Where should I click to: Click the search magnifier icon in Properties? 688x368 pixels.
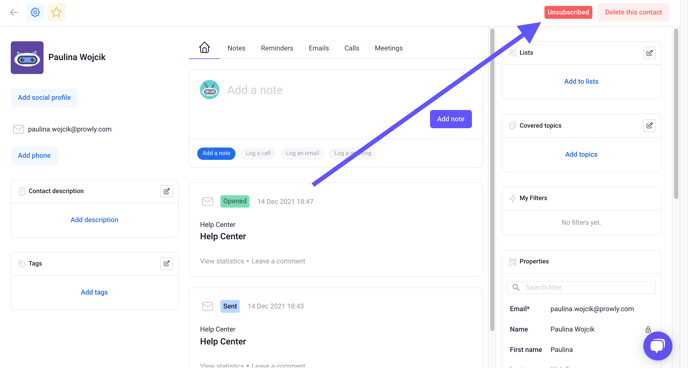coord(516,287)
